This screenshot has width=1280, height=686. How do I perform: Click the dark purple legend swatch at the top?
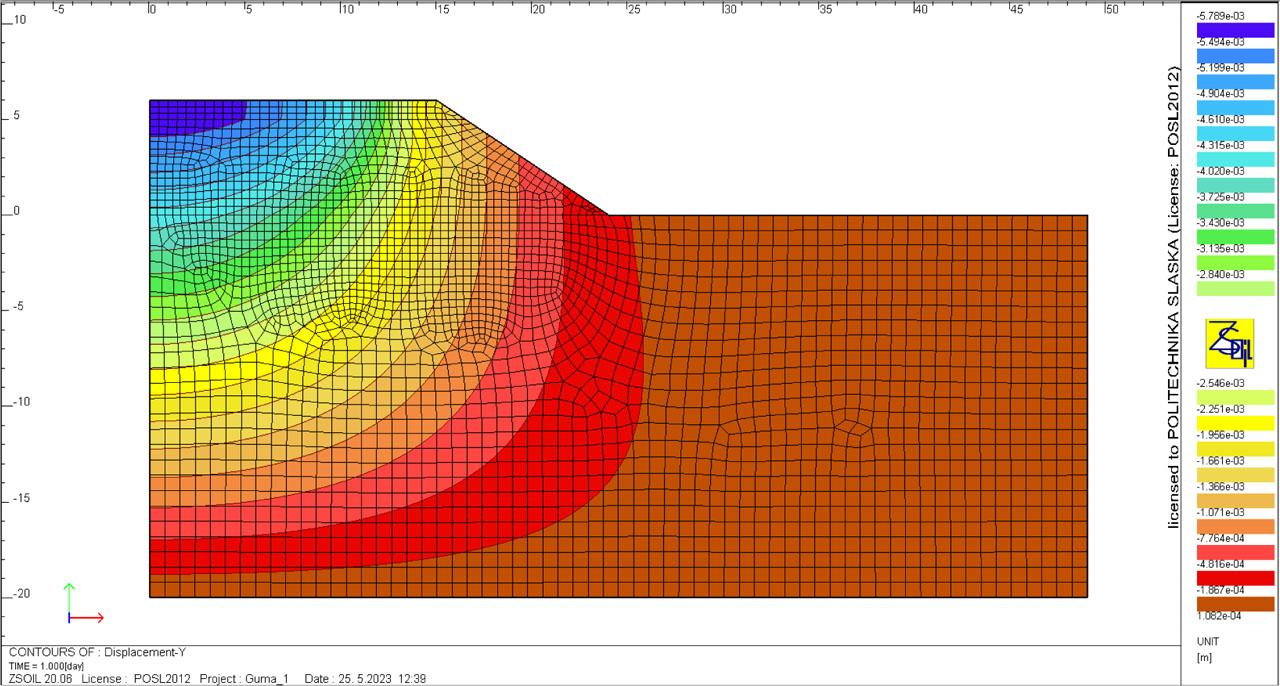point(1235,30)
